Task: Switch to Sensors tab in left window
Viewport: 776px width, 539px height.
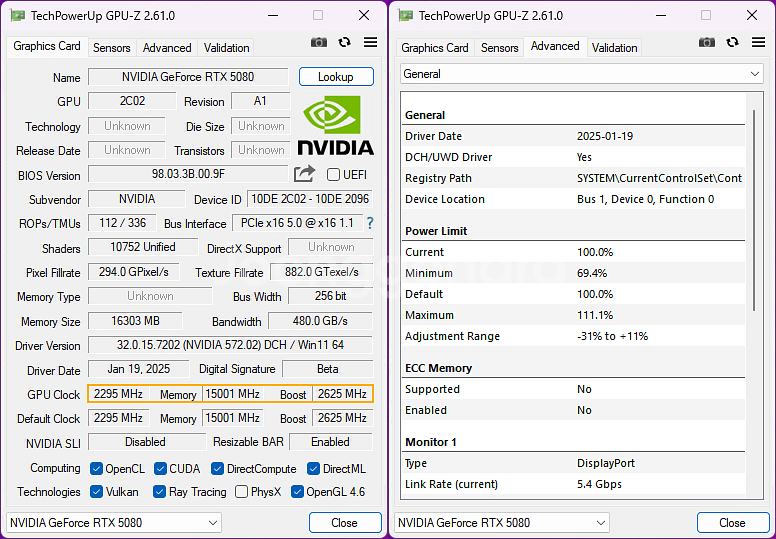Action: pos(112,48)
